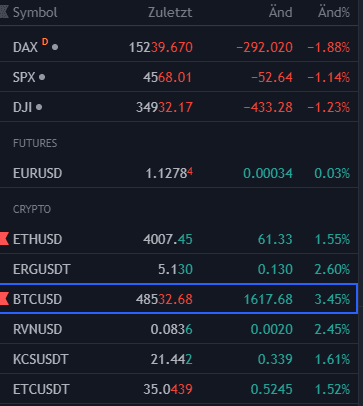Screen dimensions: 363x406
Task: Click the red flag icon beside ETHUSD
Action: [4, 239]
